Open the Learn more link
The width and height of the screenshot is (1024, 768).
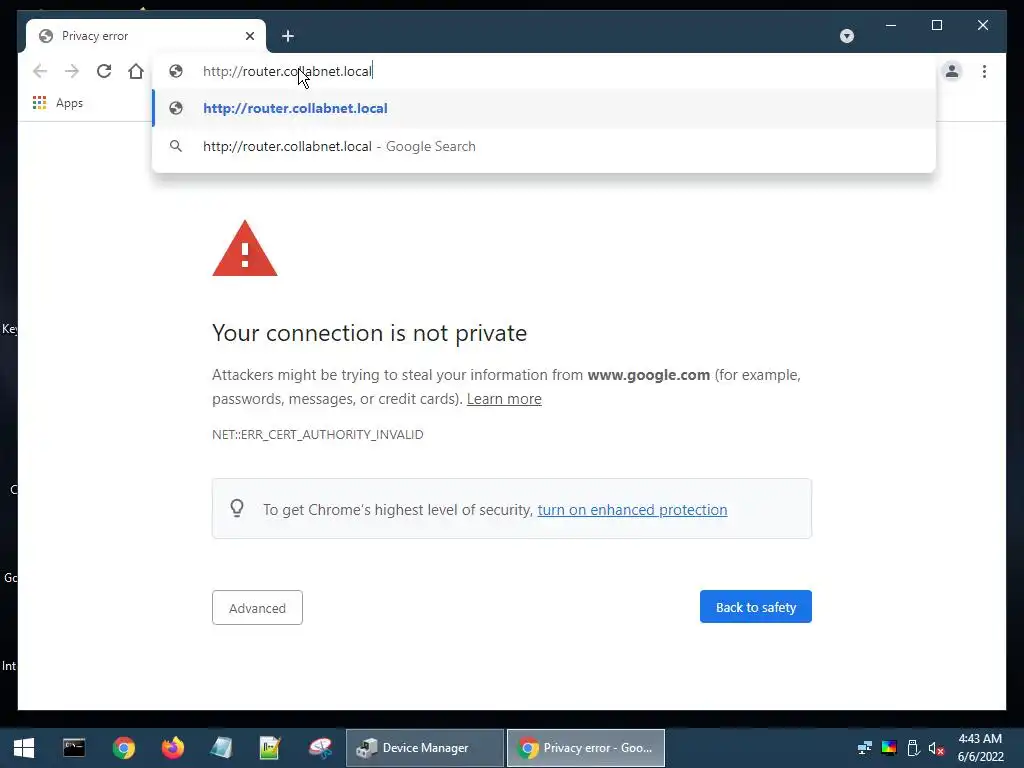pos(504,399)
